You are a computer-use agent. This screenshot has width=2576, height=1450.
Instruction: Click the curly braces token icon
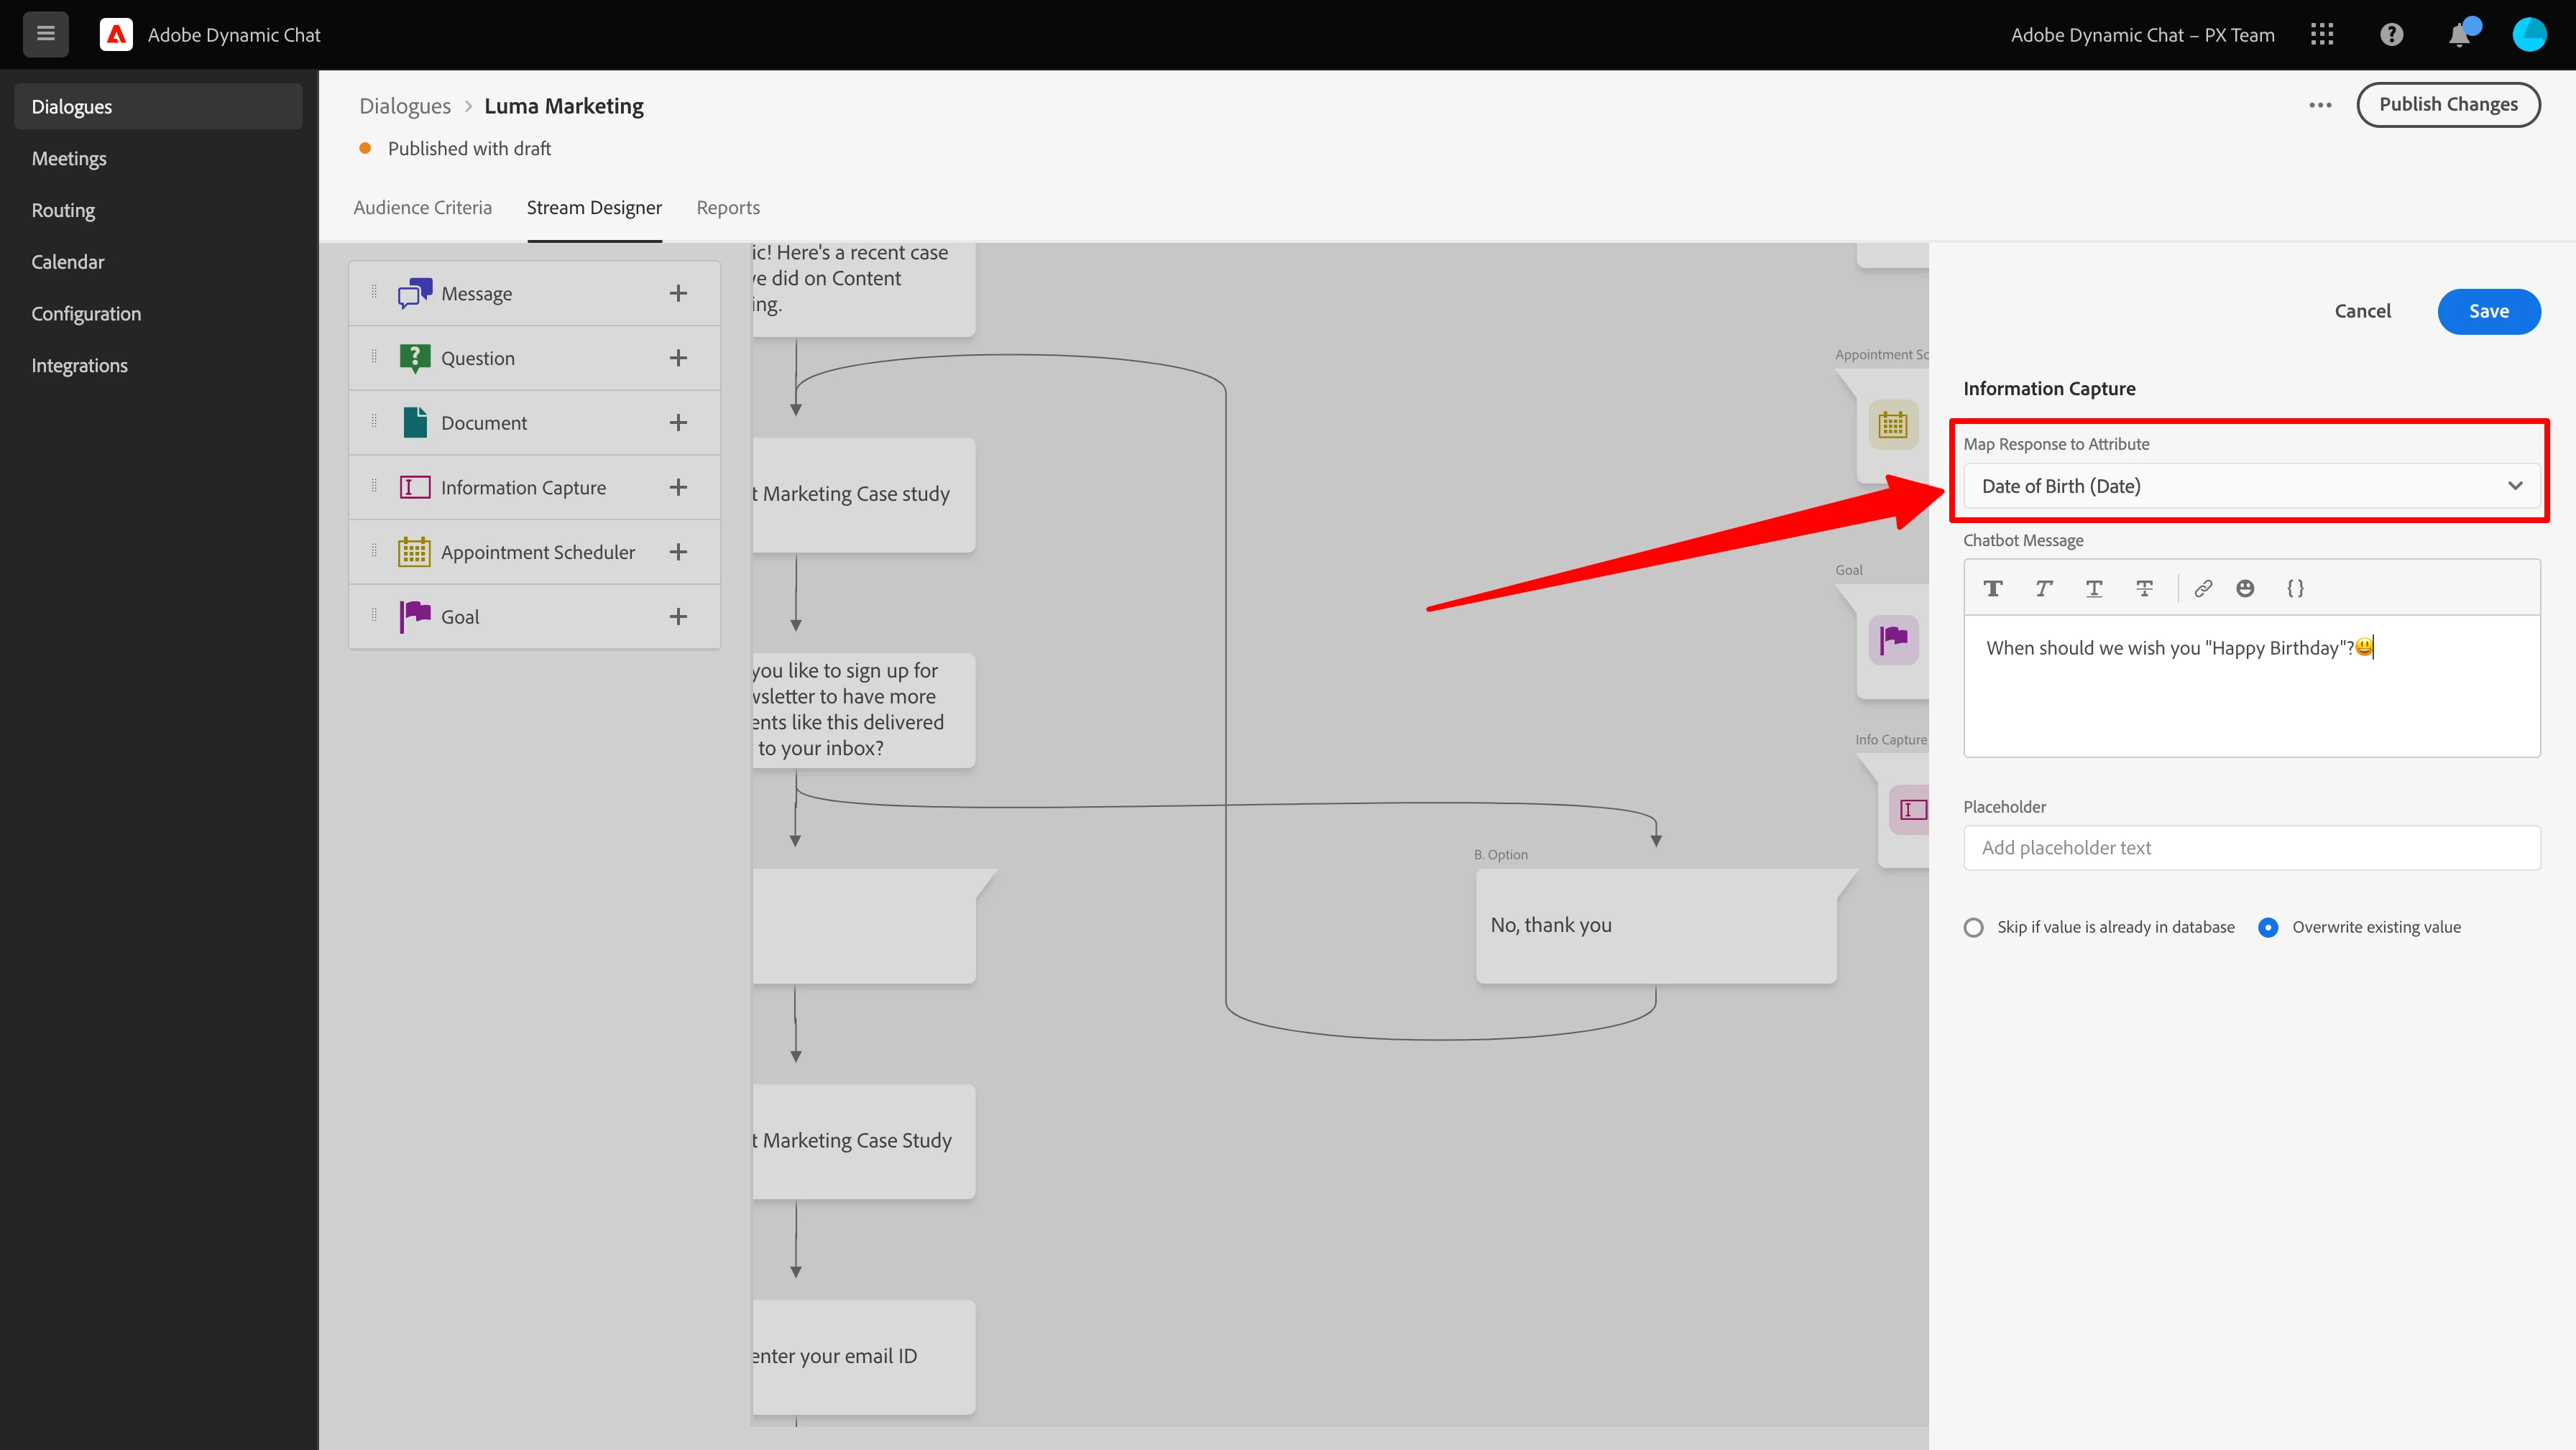tap(2295, 588)
